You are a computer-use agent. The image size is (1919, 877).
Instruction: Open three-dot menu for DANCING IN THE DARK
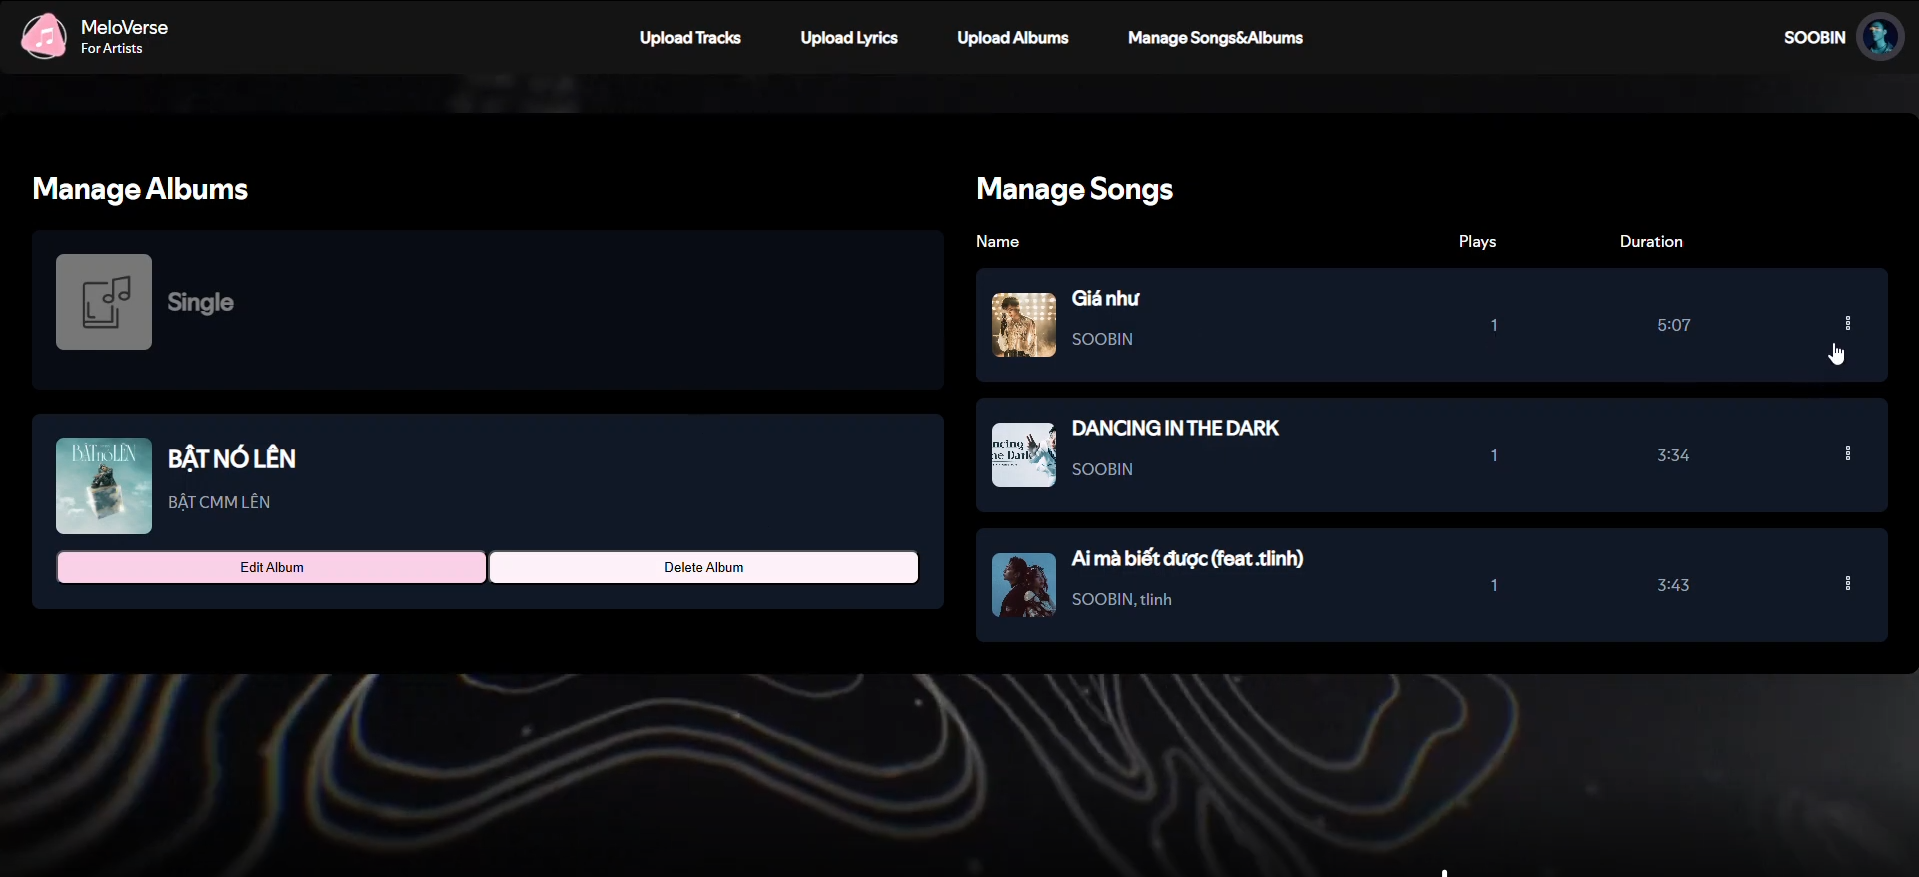[1847, 453]
